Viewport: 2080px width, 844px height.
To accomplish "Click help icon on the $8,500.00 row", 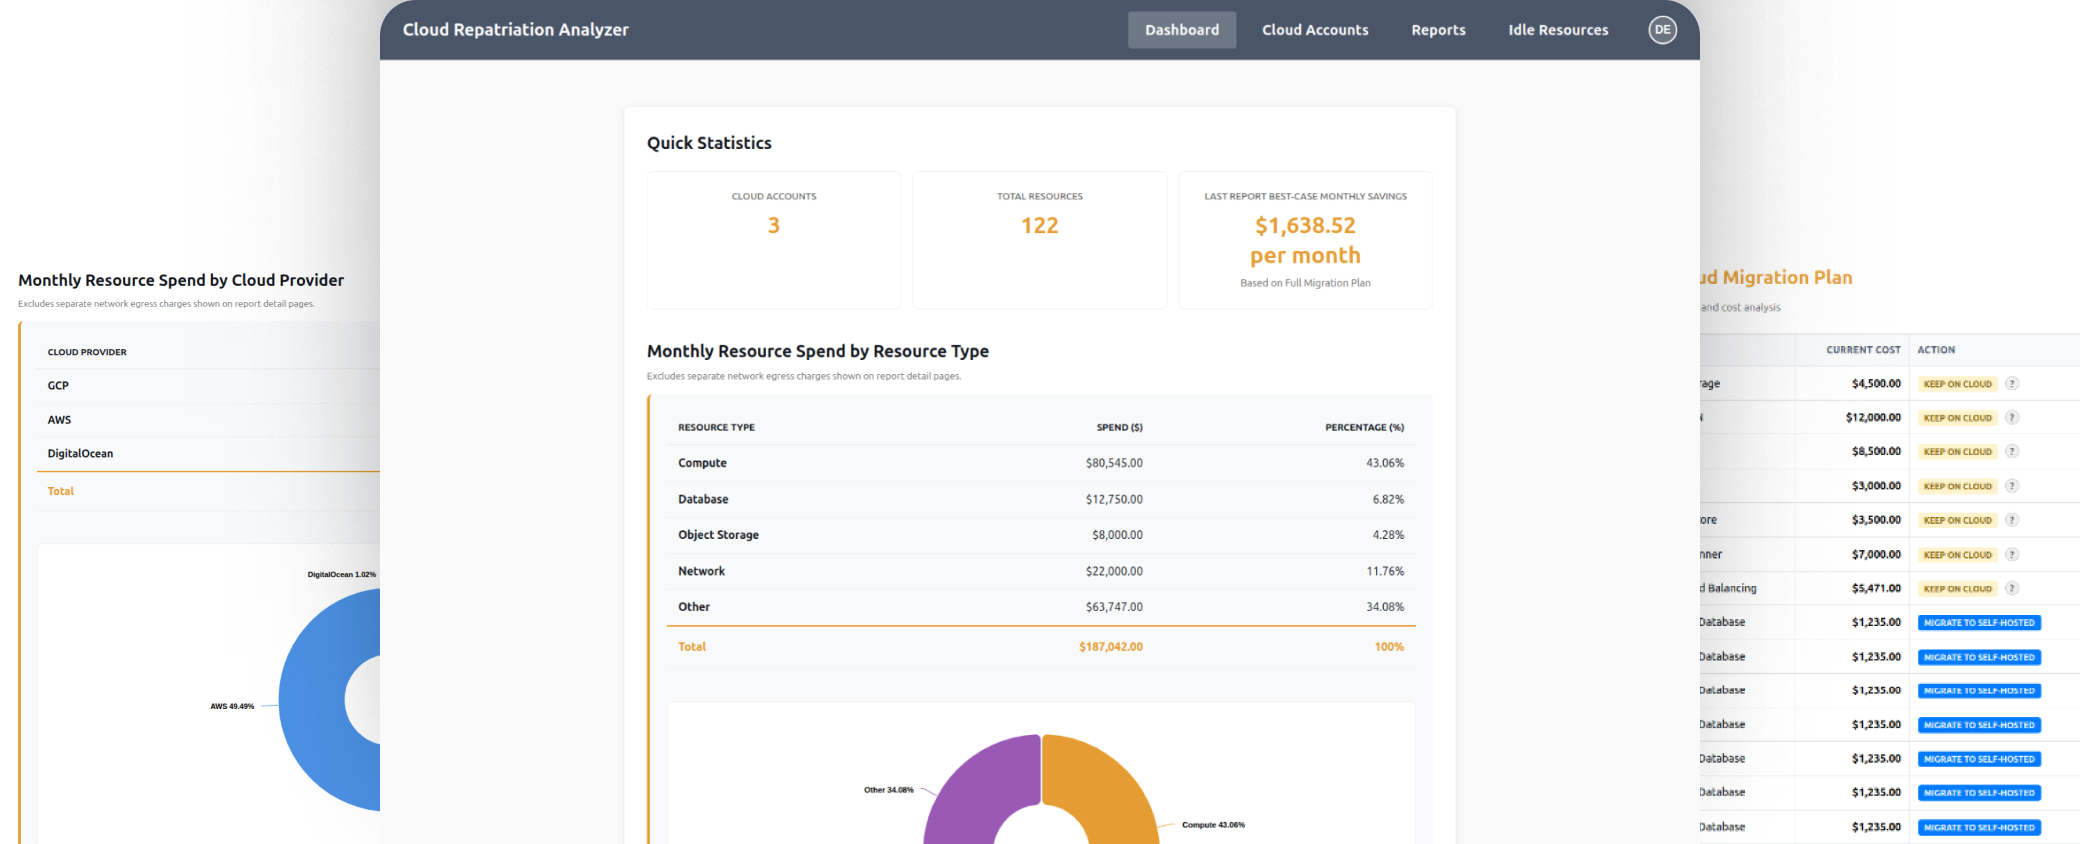I will point(2012,452).
